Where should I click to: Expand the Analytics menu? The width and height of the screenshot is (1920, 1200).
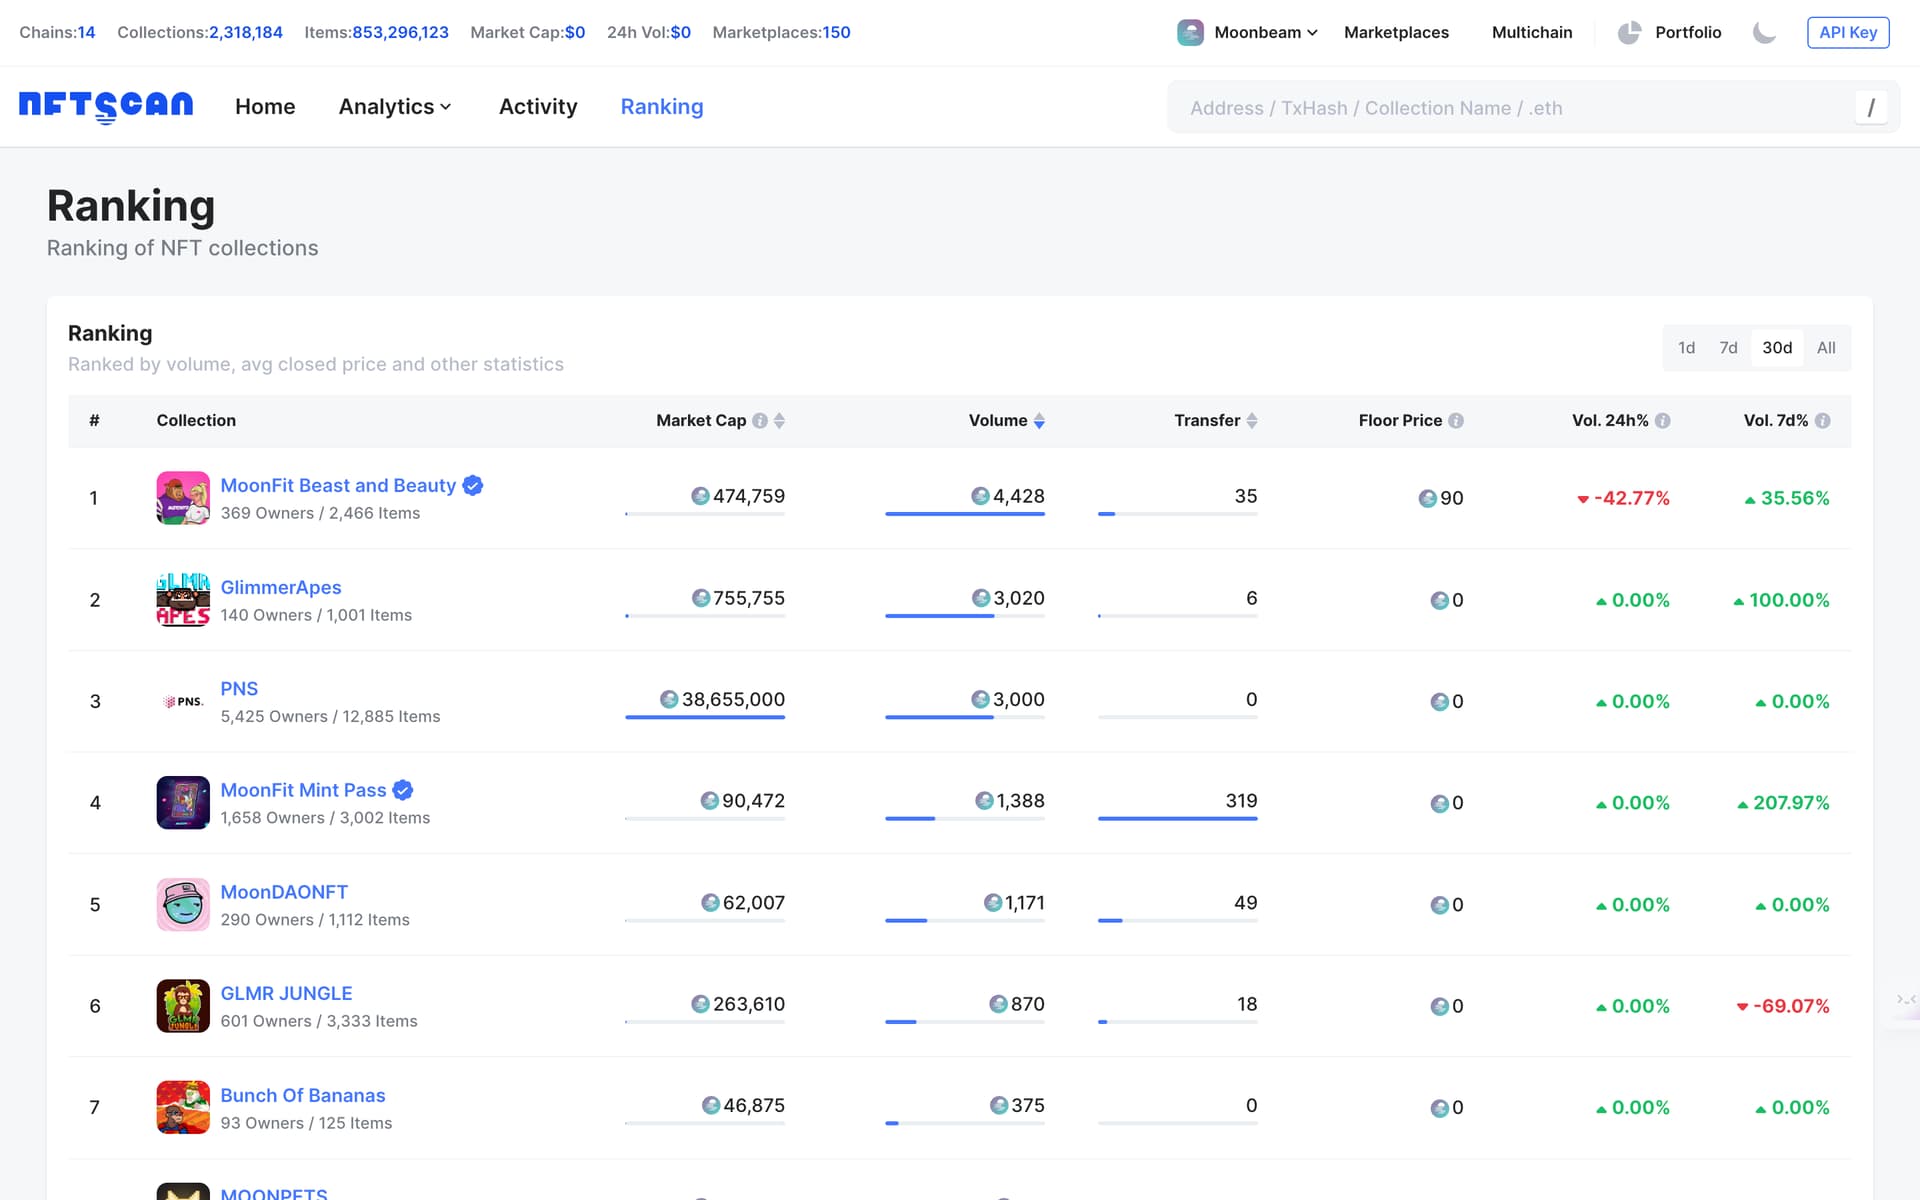[x=395, y=107]
